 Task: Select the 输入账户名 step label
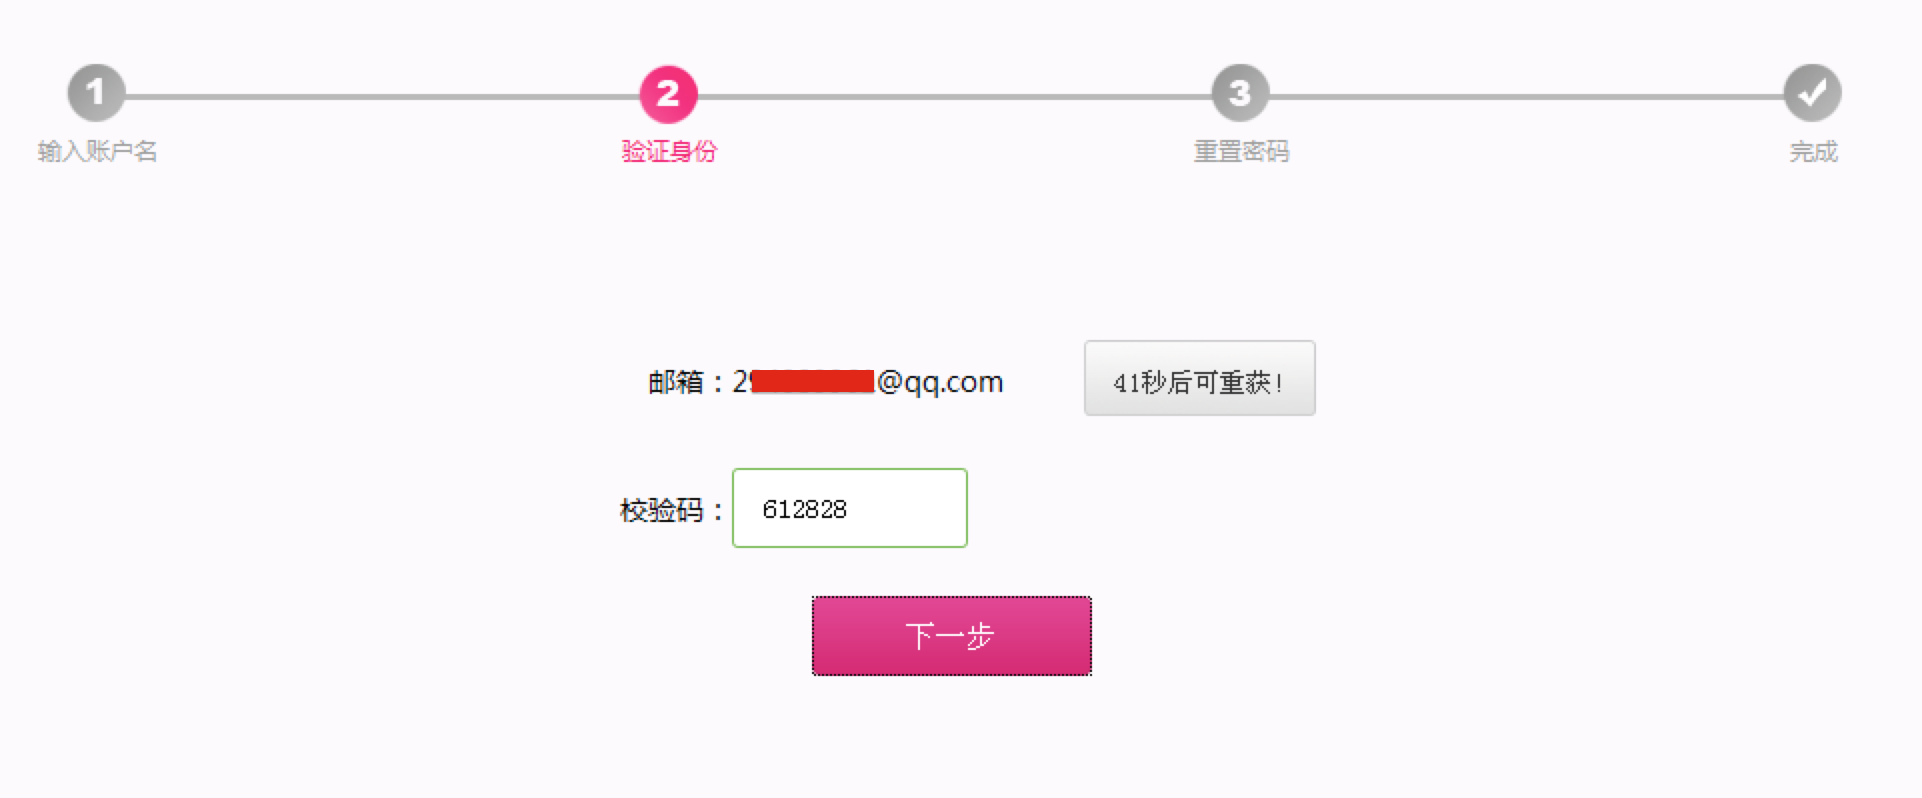(98, 151)
